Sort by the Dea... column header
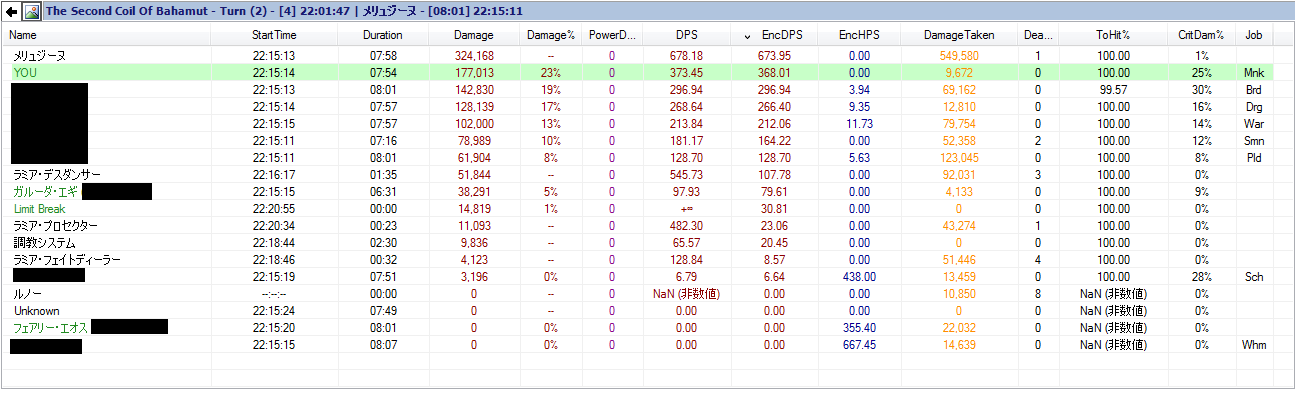This screenshot has height=394, width=1296. [x=1038, y=35]
